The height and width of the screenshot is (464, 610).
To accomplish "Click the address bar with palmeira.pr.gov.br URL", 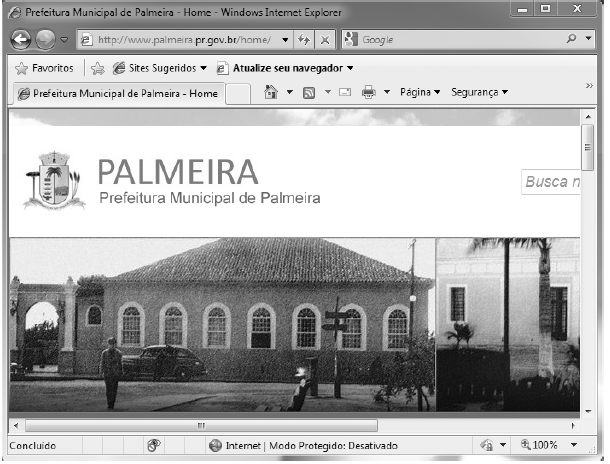I will click(186, 40).
